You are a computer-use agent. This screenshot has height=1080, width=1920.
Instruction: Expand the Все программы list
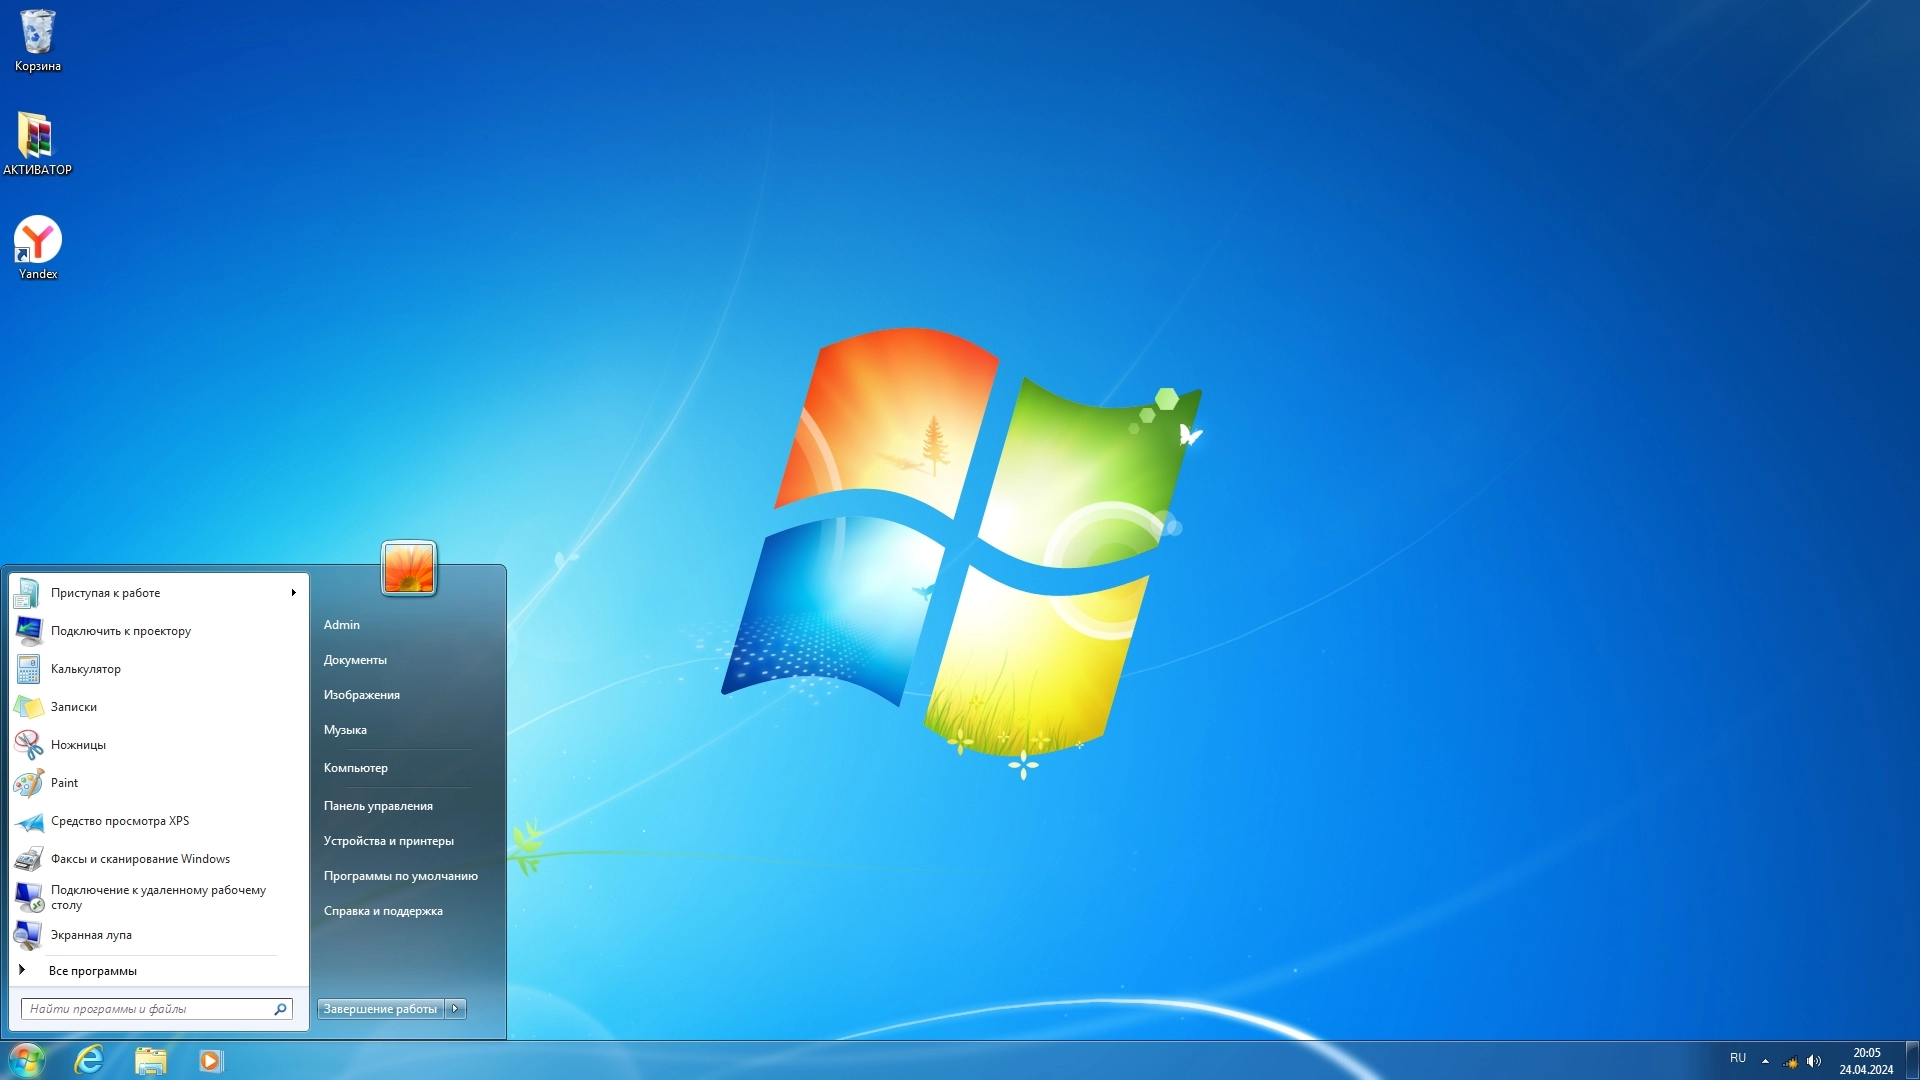pos(95,970)
